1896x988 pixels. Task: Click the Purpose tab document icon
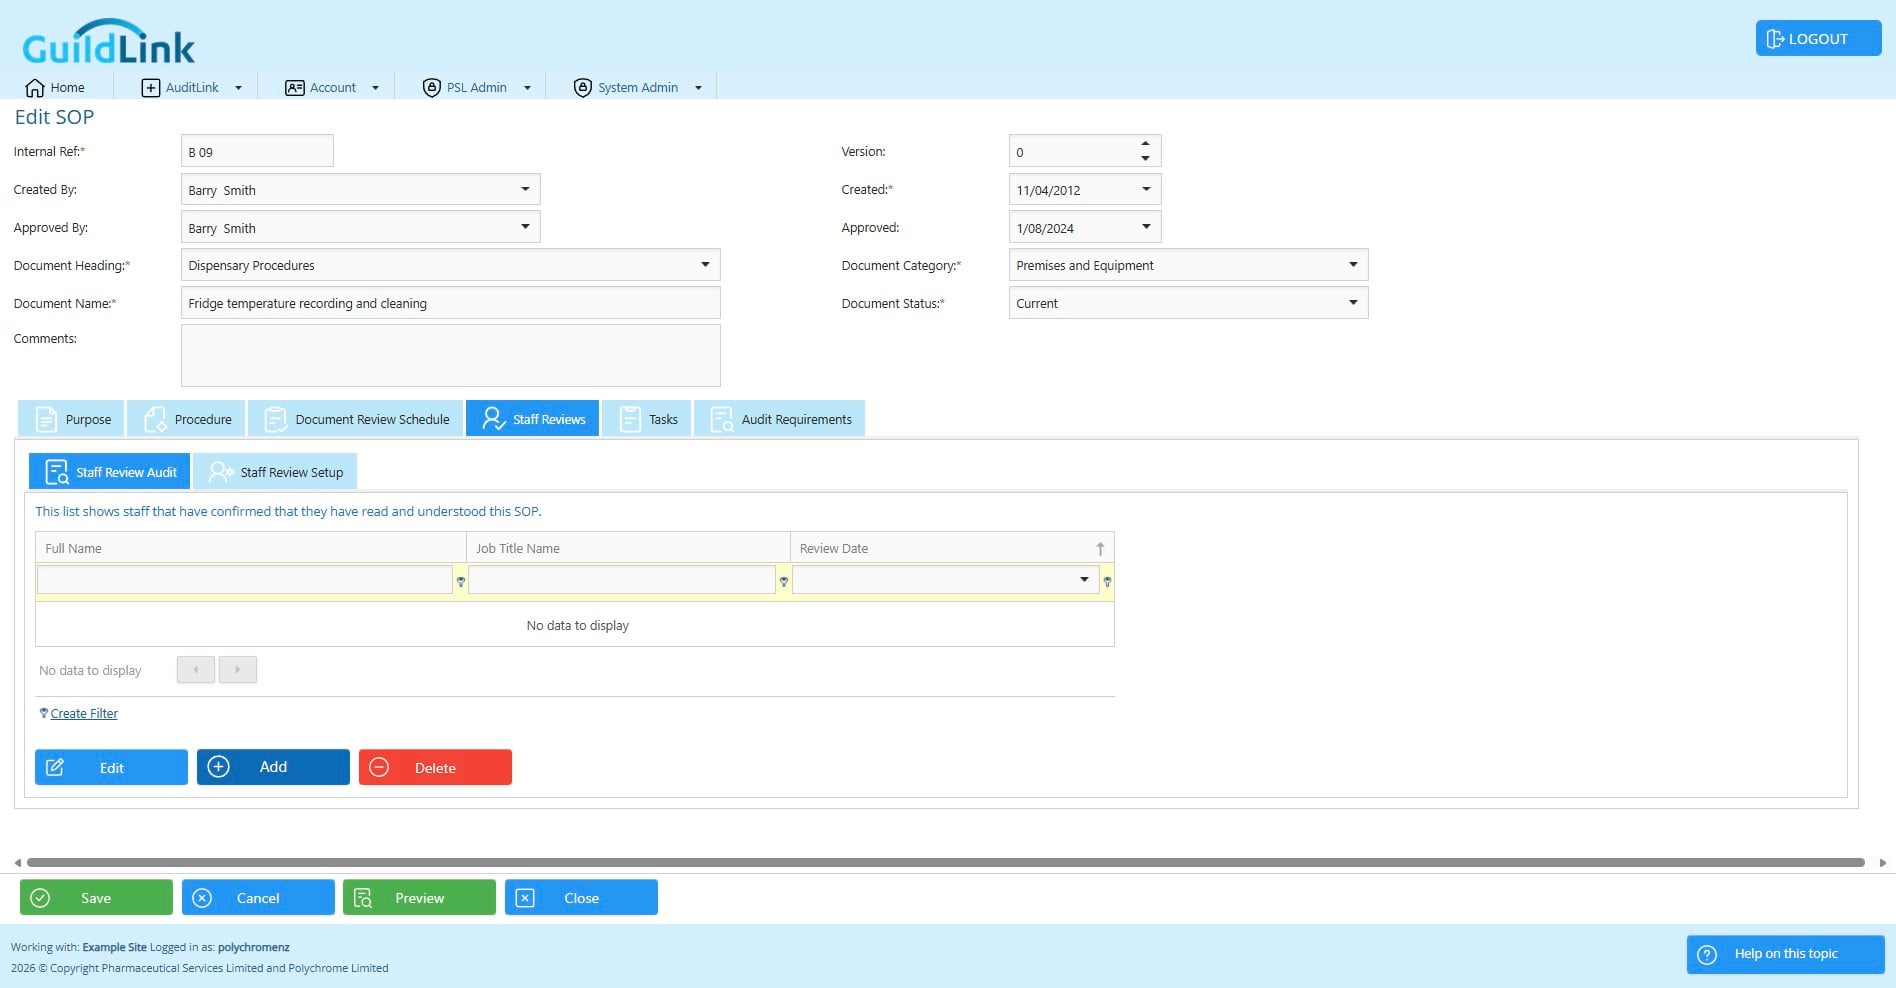click(x=46, y=419)
